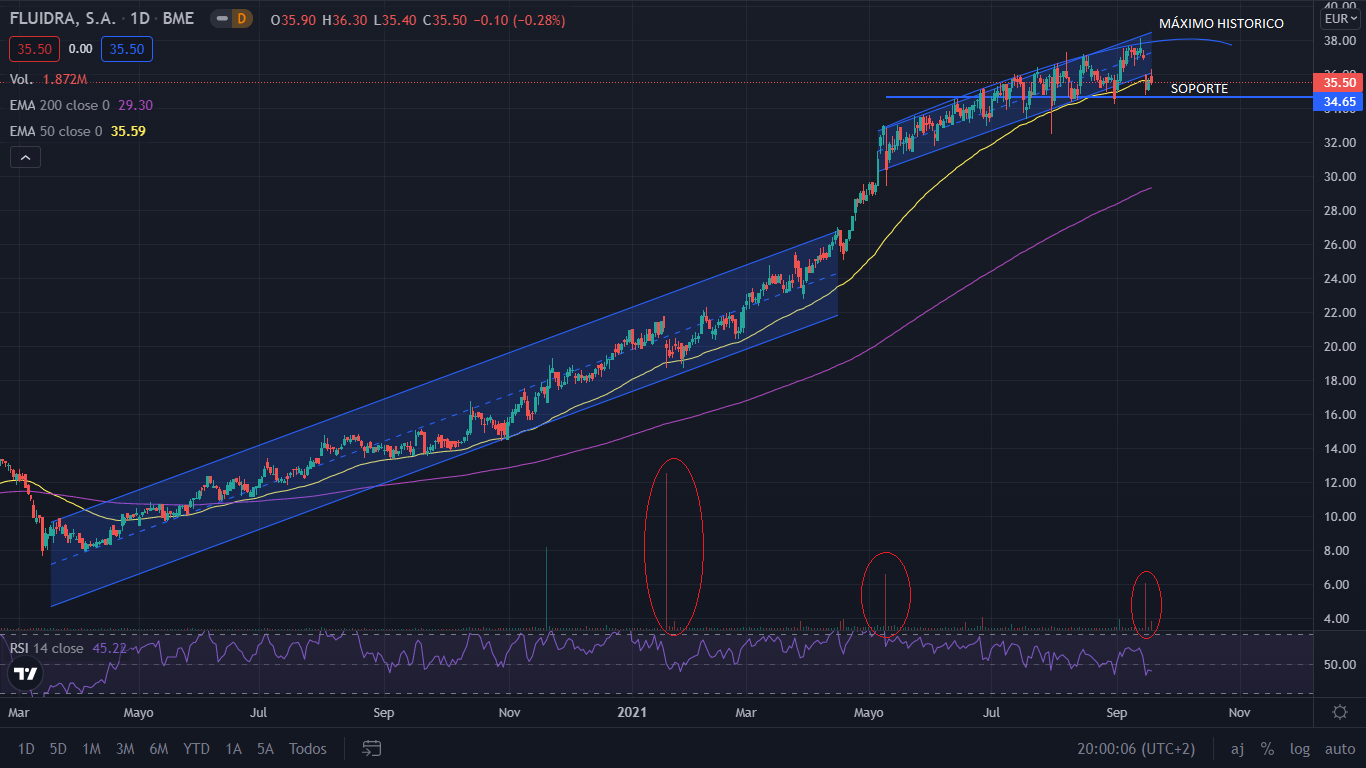Select the YTD time range

(196, 748)
